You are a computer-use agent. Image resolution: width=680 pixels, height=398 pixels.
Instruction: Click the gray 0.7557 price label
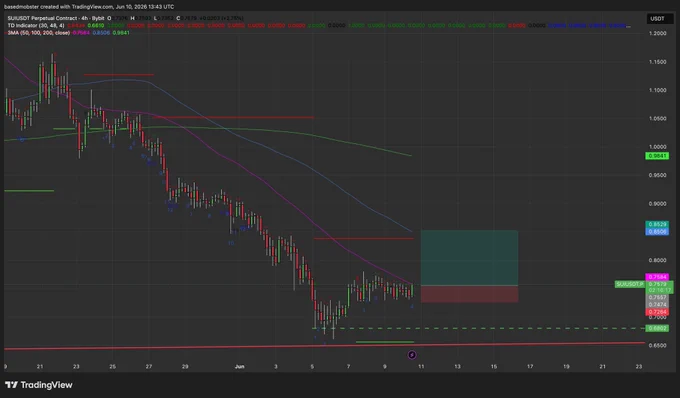coord(657,297)
